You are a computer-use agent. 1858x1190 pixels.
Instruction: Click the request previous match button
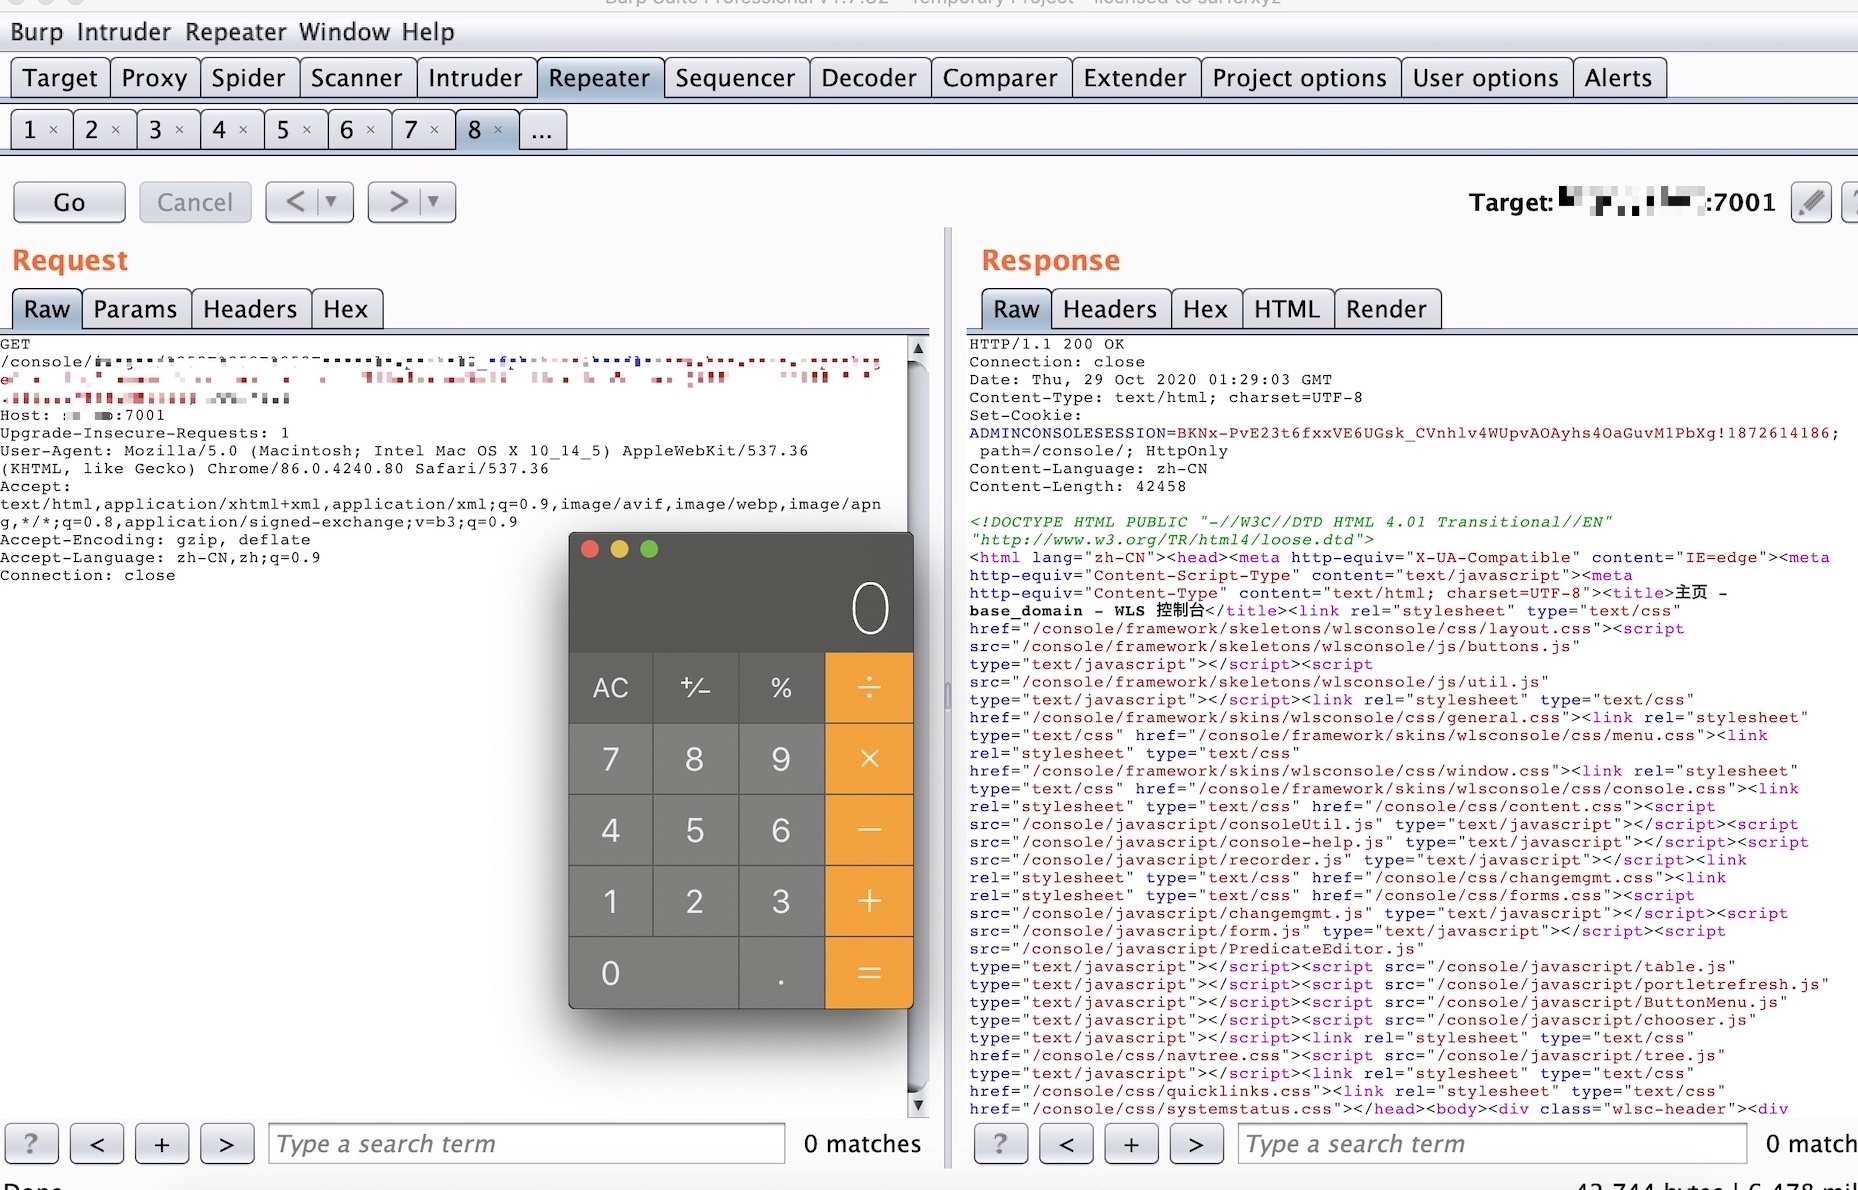[x=97, y=1144]
